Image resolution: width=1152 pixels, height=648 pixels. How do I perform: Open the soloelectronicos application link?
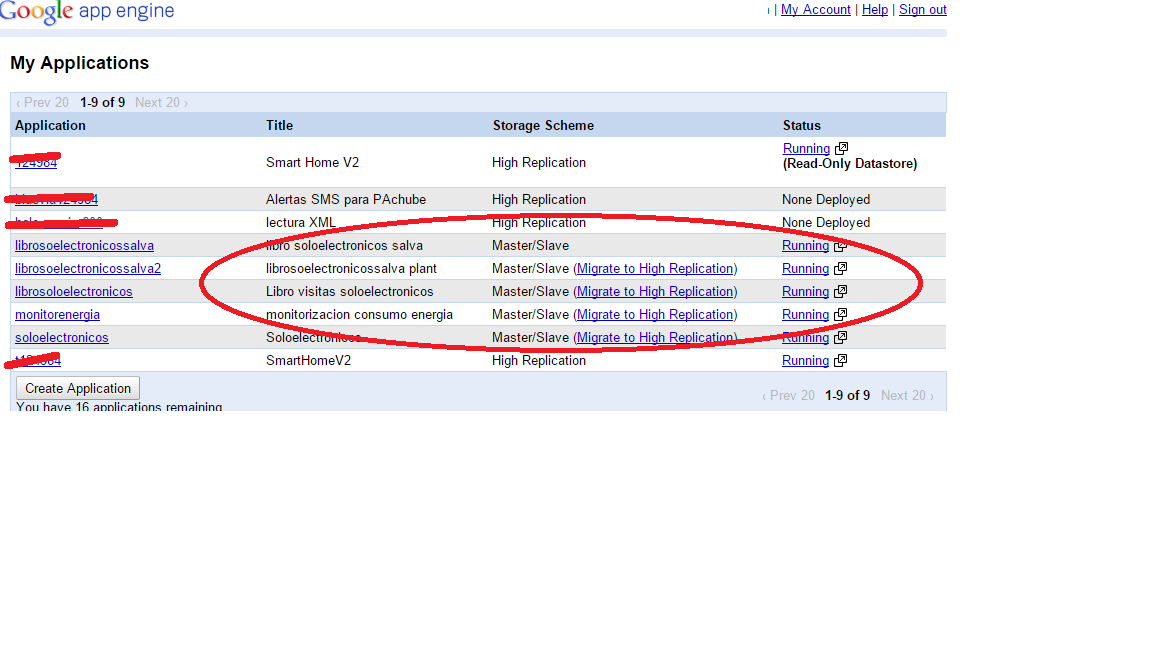(61, 338)
